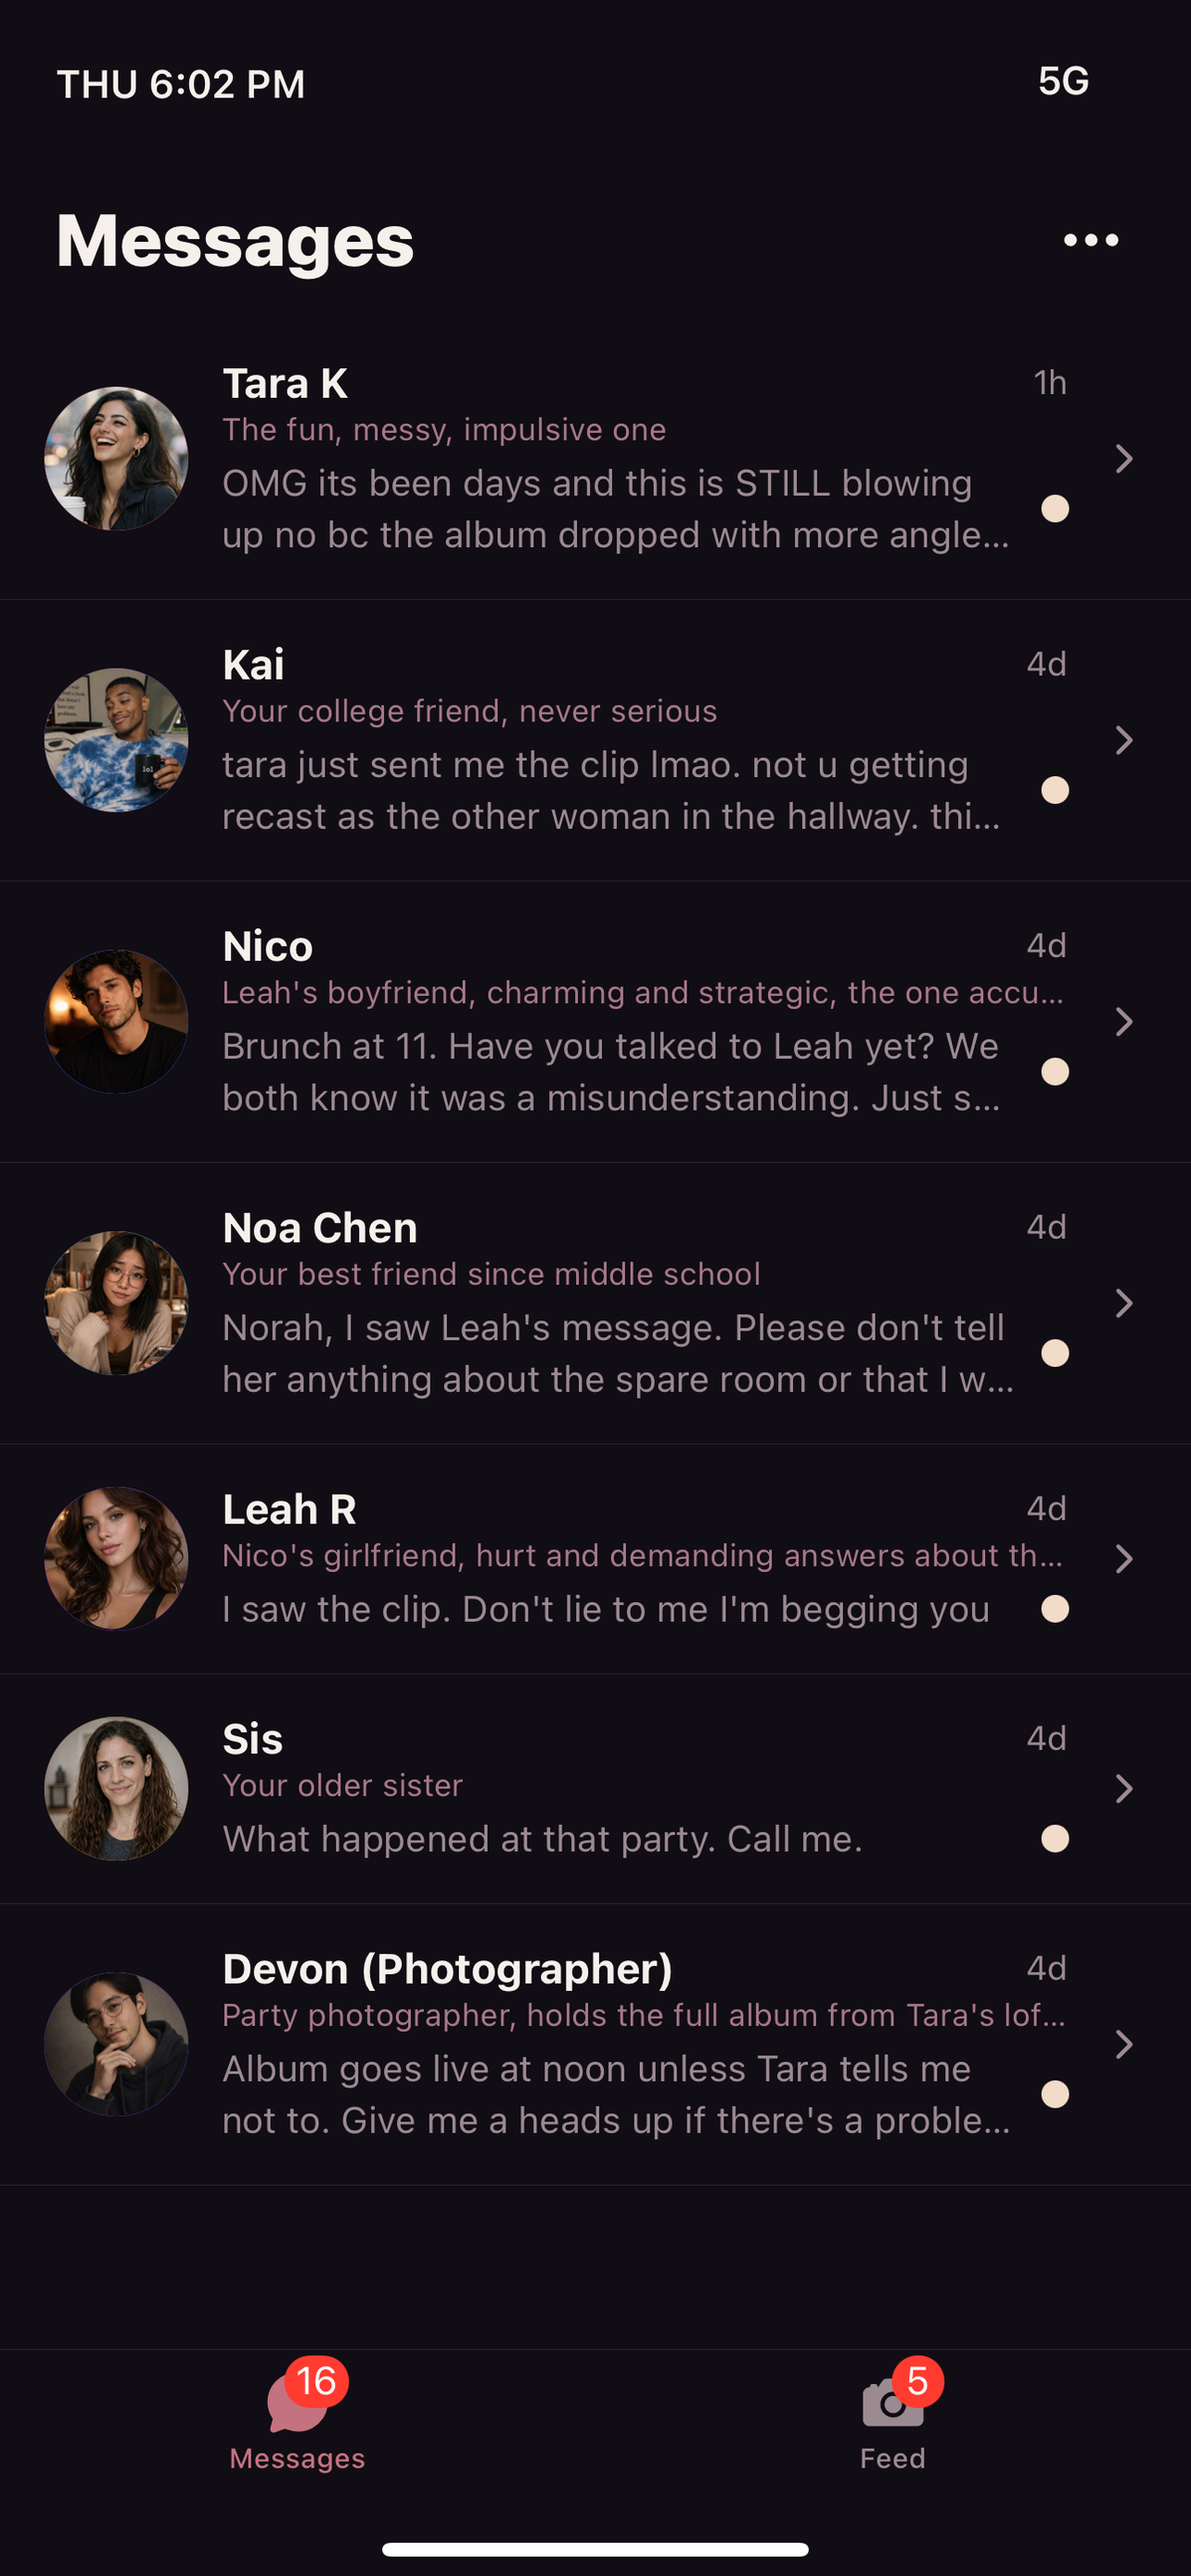Tap Noa Chen's avatar
This screenshot has width=1191, height=2576.
click(x=116, y=1303)
